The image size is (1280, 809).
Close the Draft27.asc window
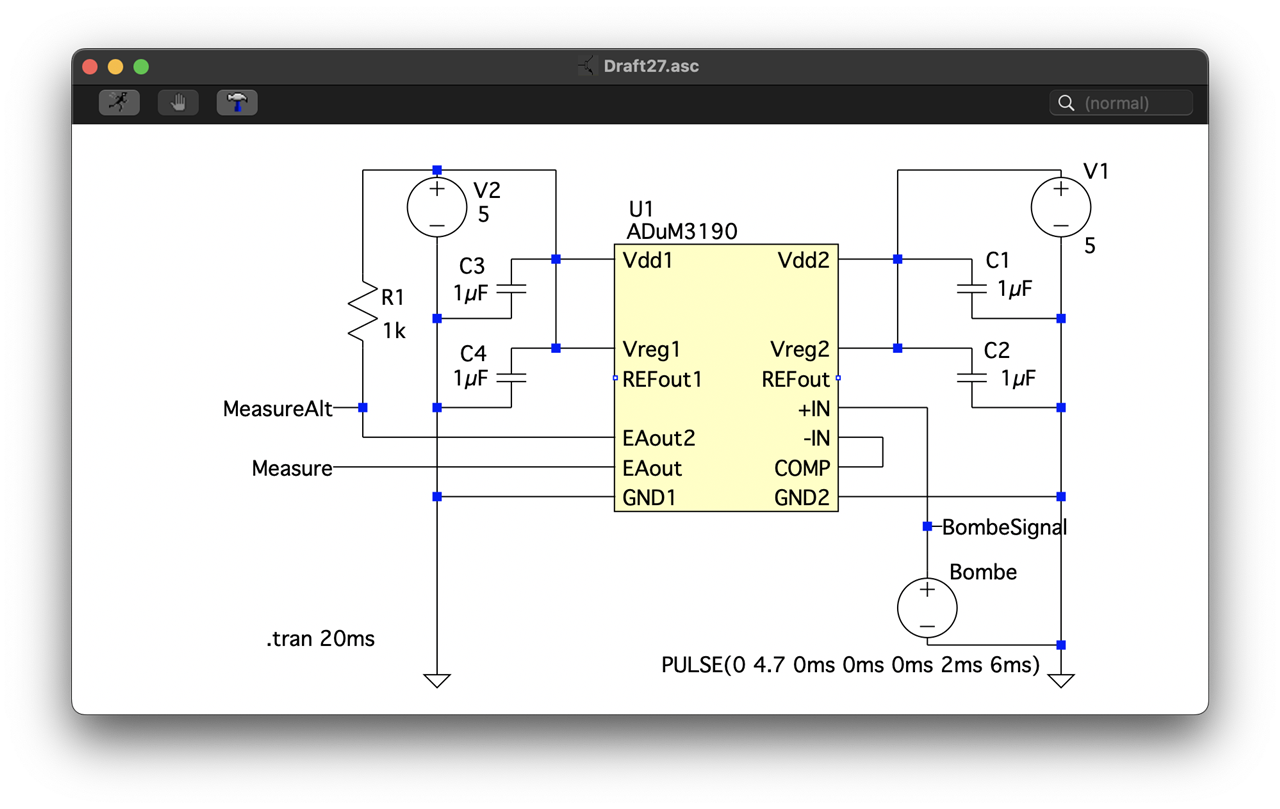pos(90,67)
